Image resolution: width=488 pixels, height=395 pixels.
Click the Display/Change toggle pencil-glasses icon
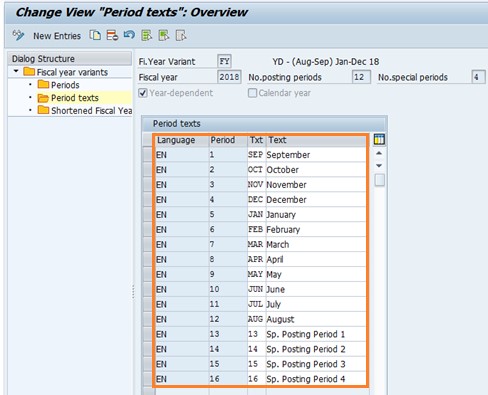click(18, 35)
